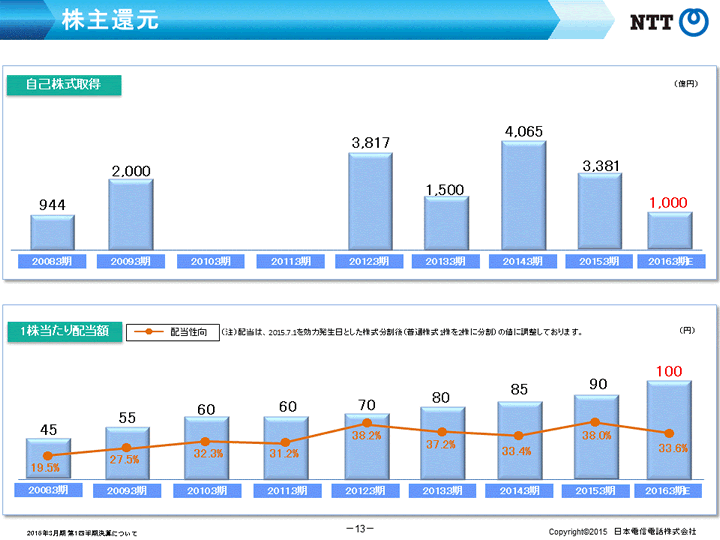Select 2015.3期 label in 自己株式取得 chart
The height and width of the screenshot is (540, 720).
pos(599,261)
